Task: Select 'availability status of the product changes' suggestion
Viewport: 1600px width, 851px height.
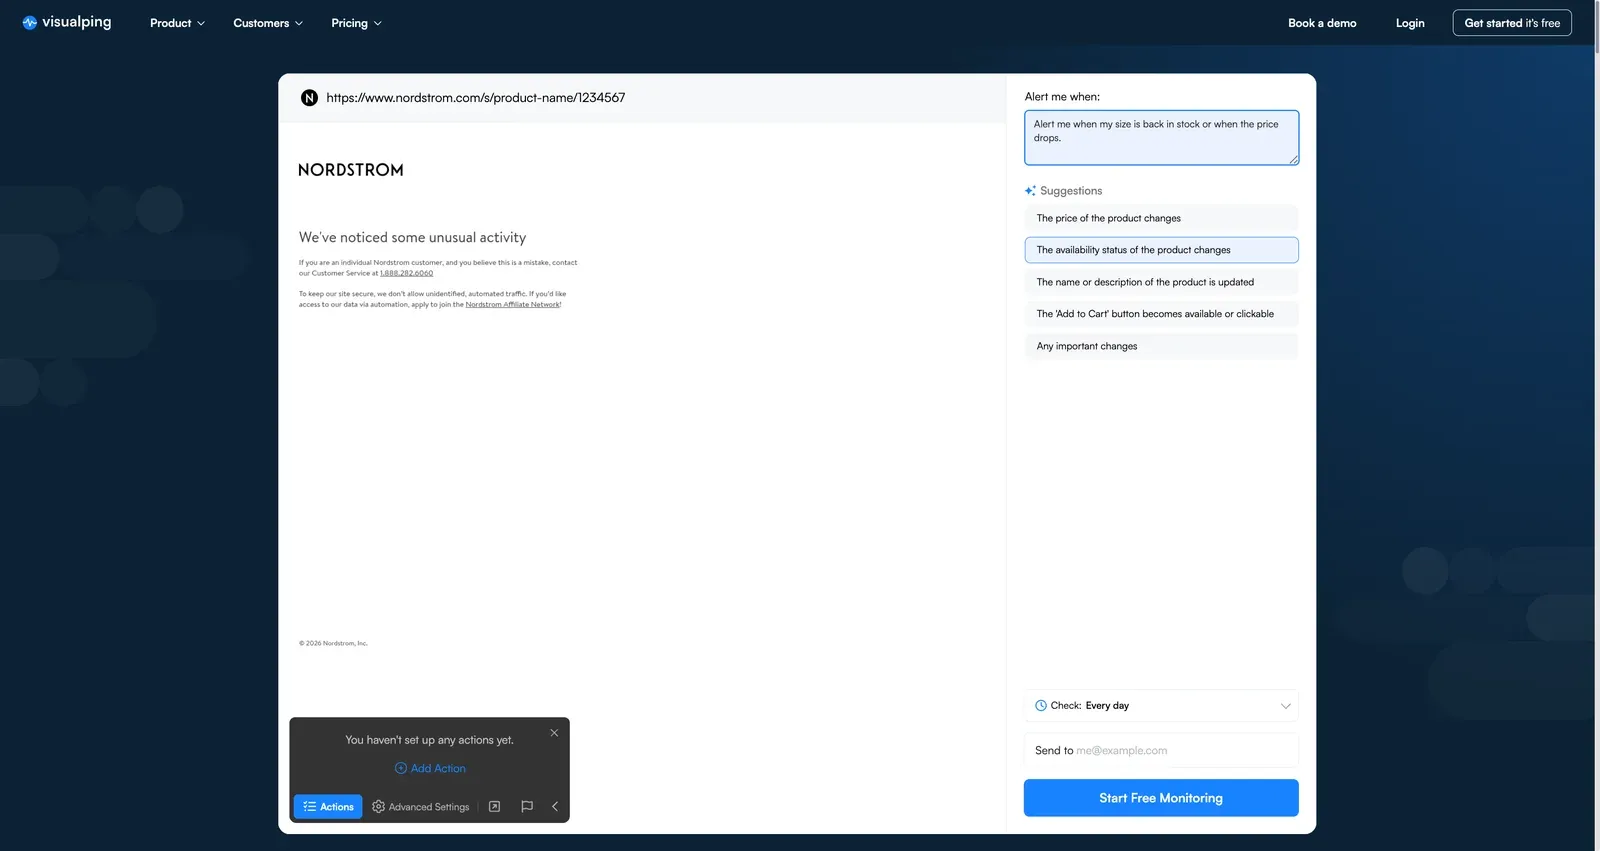Action: point(1160,250)
